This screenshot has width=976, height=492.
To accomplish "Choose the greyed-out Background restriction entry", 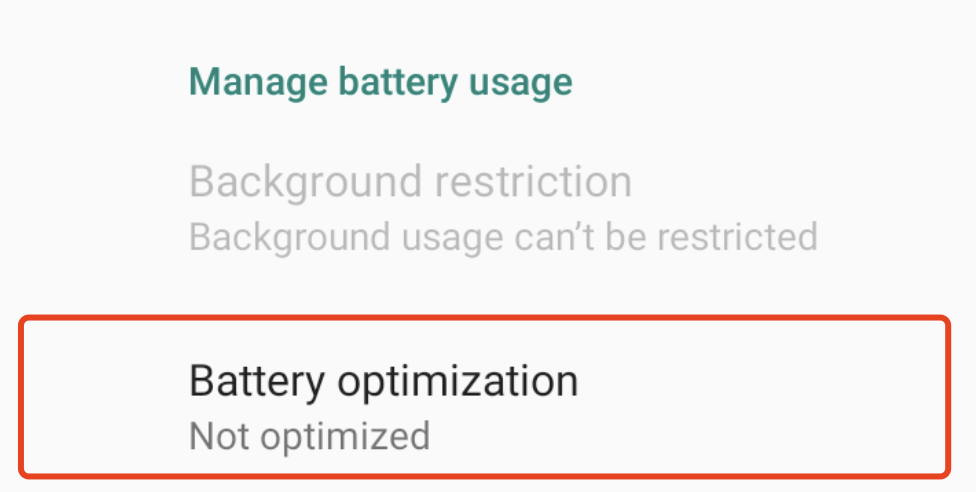I will click(x=410, y=208).
